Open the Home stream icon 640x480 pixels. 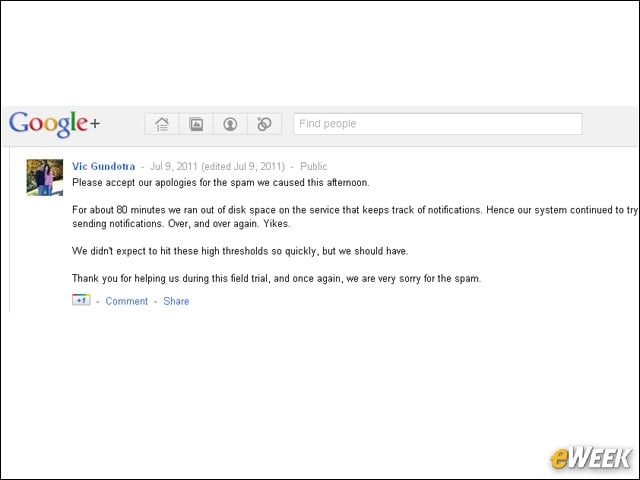point(162,124)
